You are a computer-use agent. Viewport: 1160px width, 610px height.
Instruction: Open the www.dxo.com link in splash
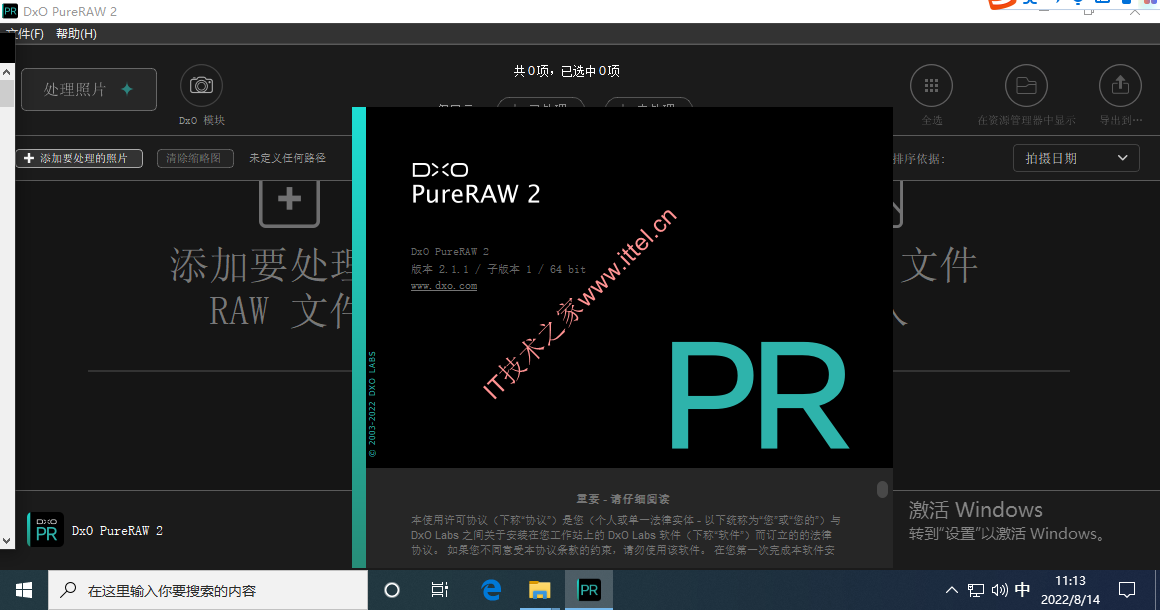coord(444,285)
